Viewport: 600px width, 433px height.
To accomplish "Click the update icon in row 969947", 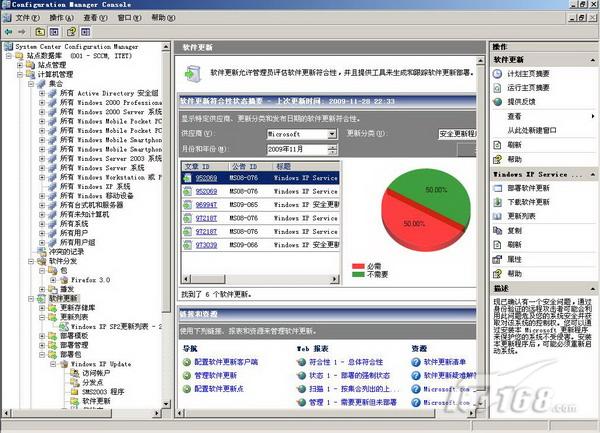I will (187, 205).
